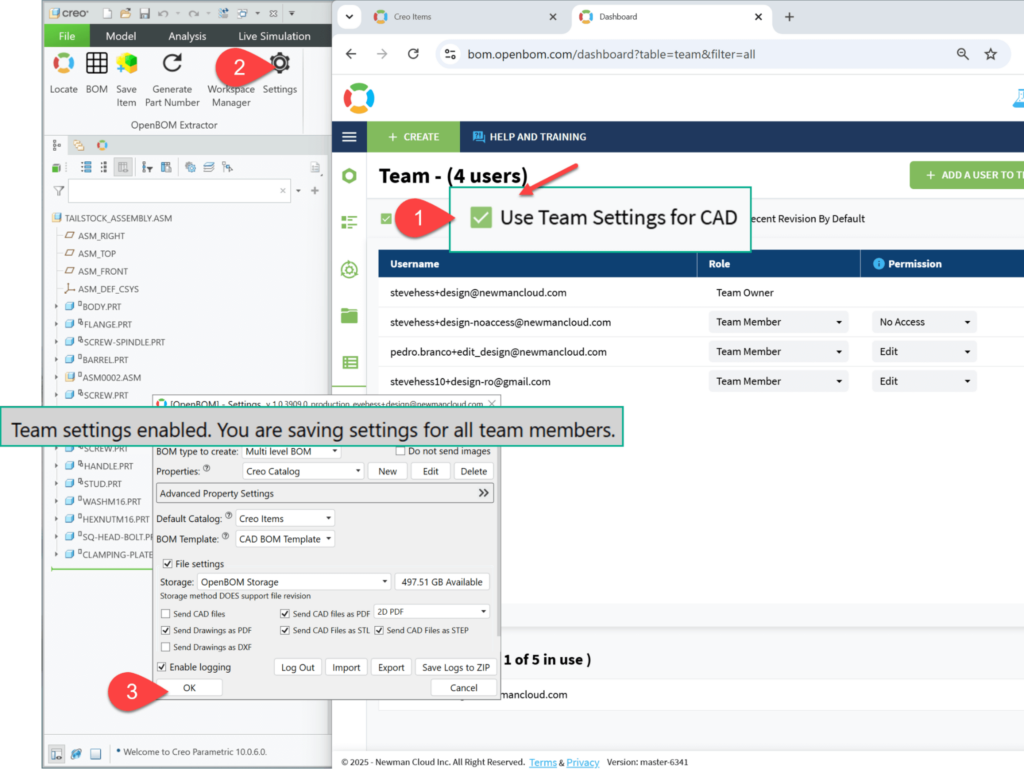This screenshot has width=1024, height=769.
Task: Expand BODY.PRT in model tree
Action: [x=56, y=306]
